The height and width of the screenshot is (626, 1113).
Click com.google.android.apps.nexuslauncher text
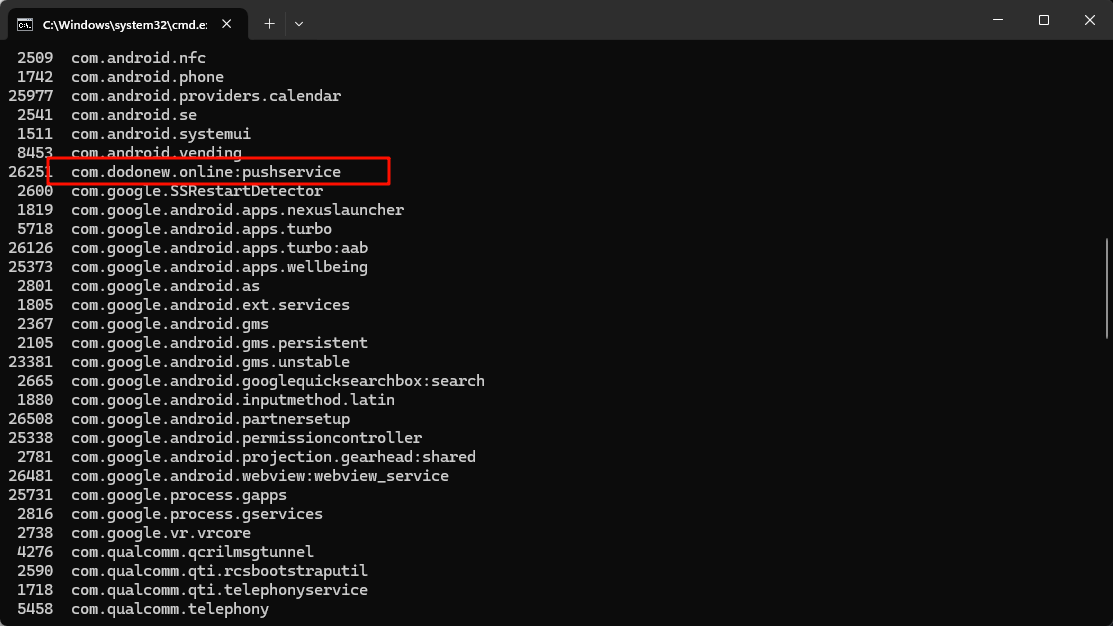[x=237, y=210]
